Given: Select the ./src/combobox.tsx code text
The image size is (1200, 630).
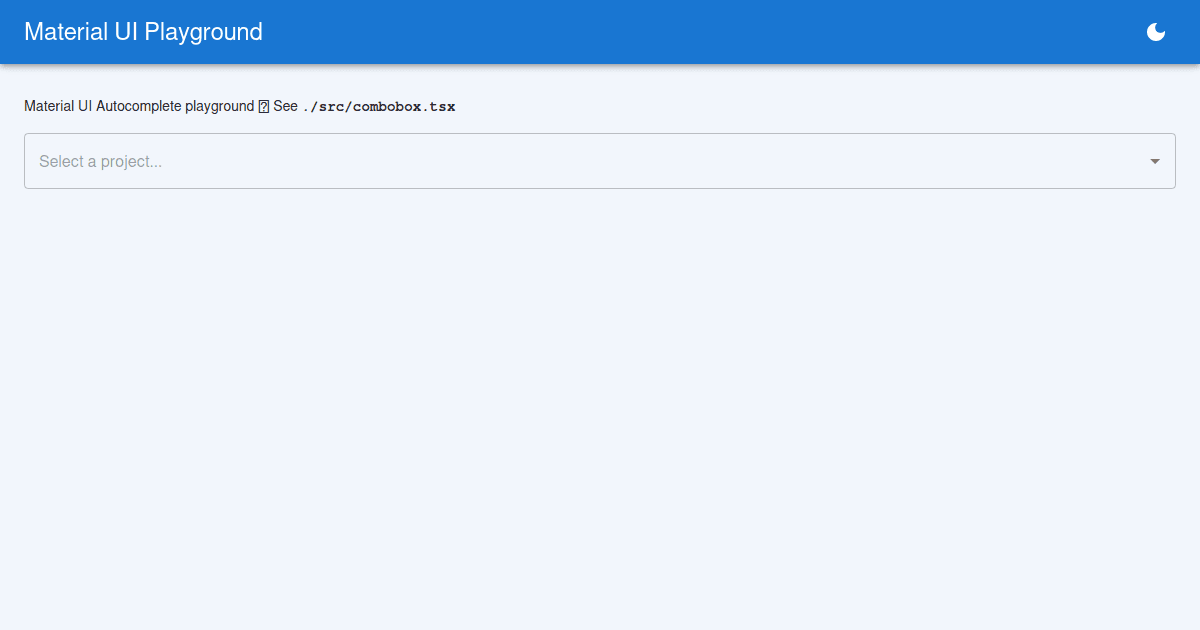Looking at the screenshot, I should pyautogui.click(x=378, y=106).
